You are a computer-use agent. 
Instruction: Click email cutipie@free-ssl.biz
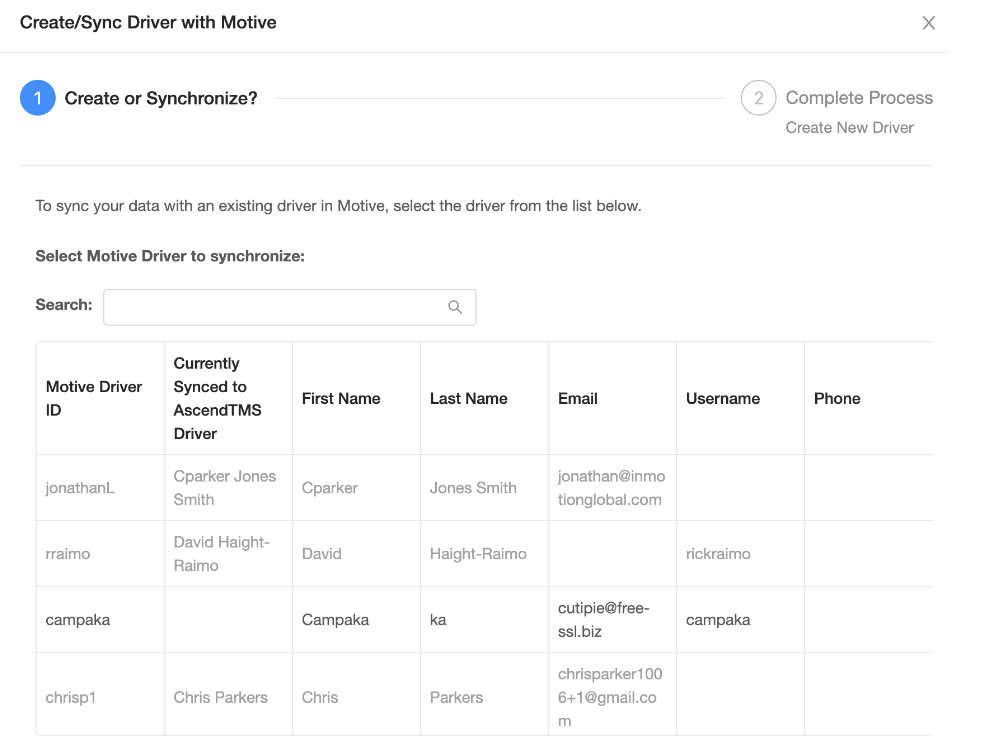[x=604, y=620]
